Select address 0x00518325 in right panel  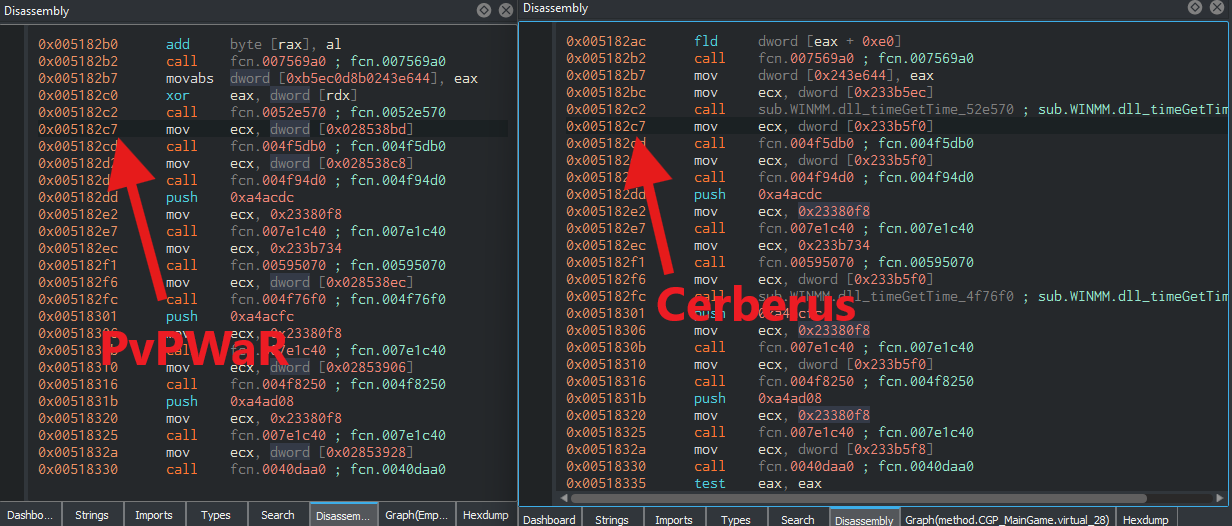(606, 432)
